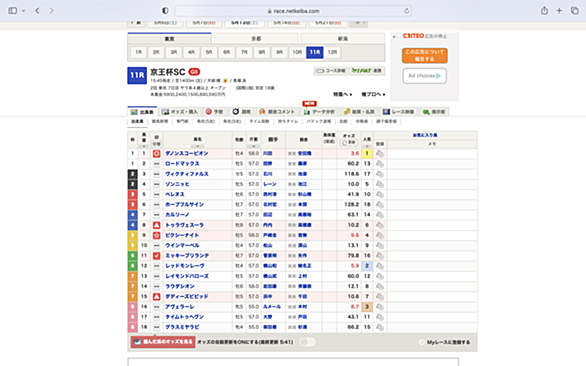Register アヴェラーレ as favorite horse icon
The height and width of the screenshot is (366, 586).
tap(380, 307)
